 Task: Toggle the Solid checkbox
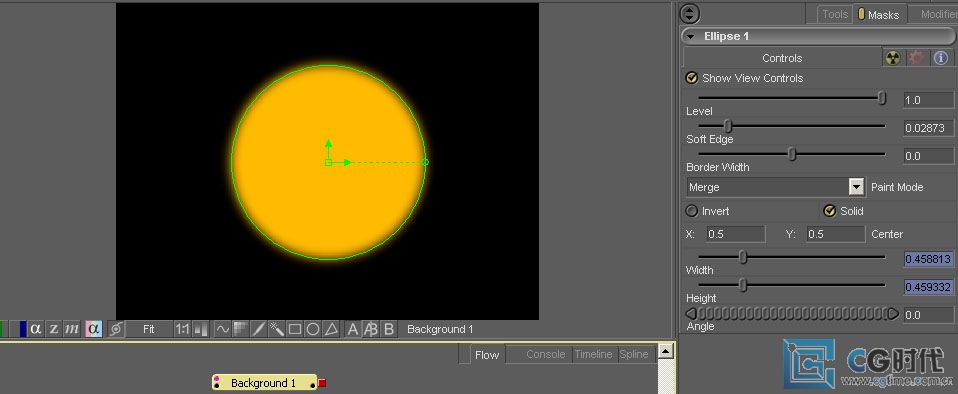coord(829,211)
